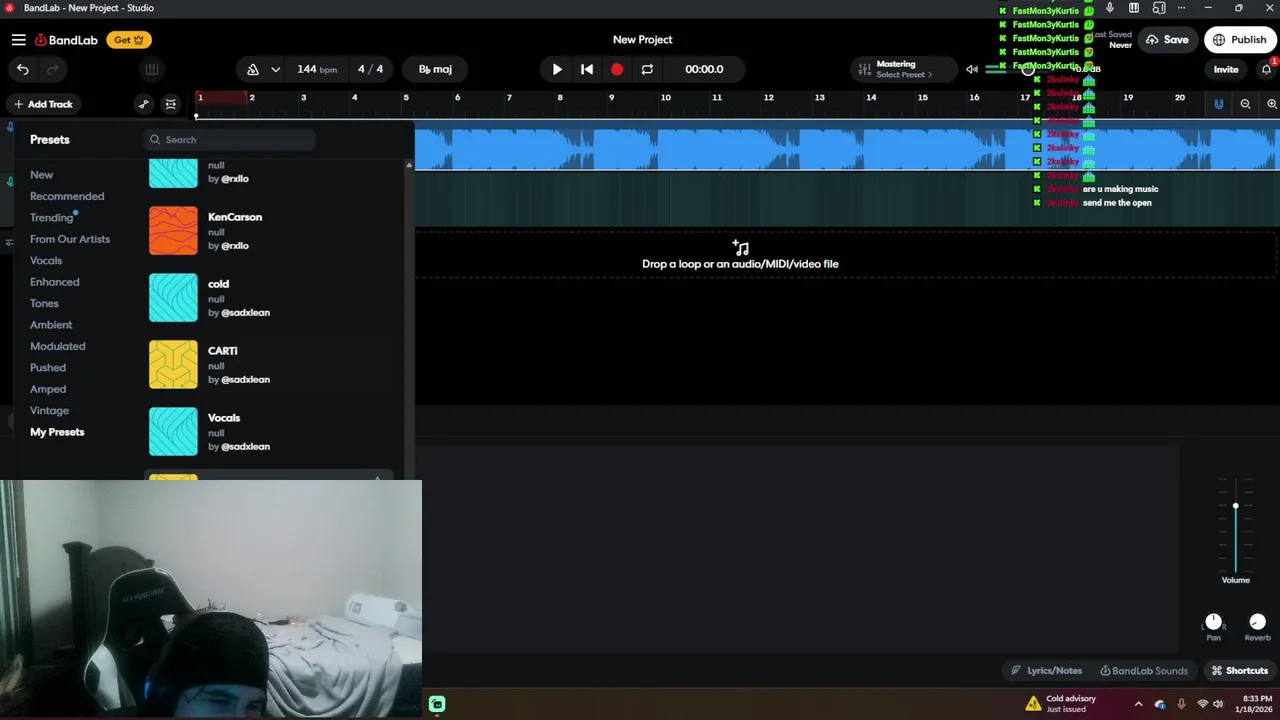
Task: Toggle loop cycle mode
Action: pyautogui.click(x=647, y=69)
